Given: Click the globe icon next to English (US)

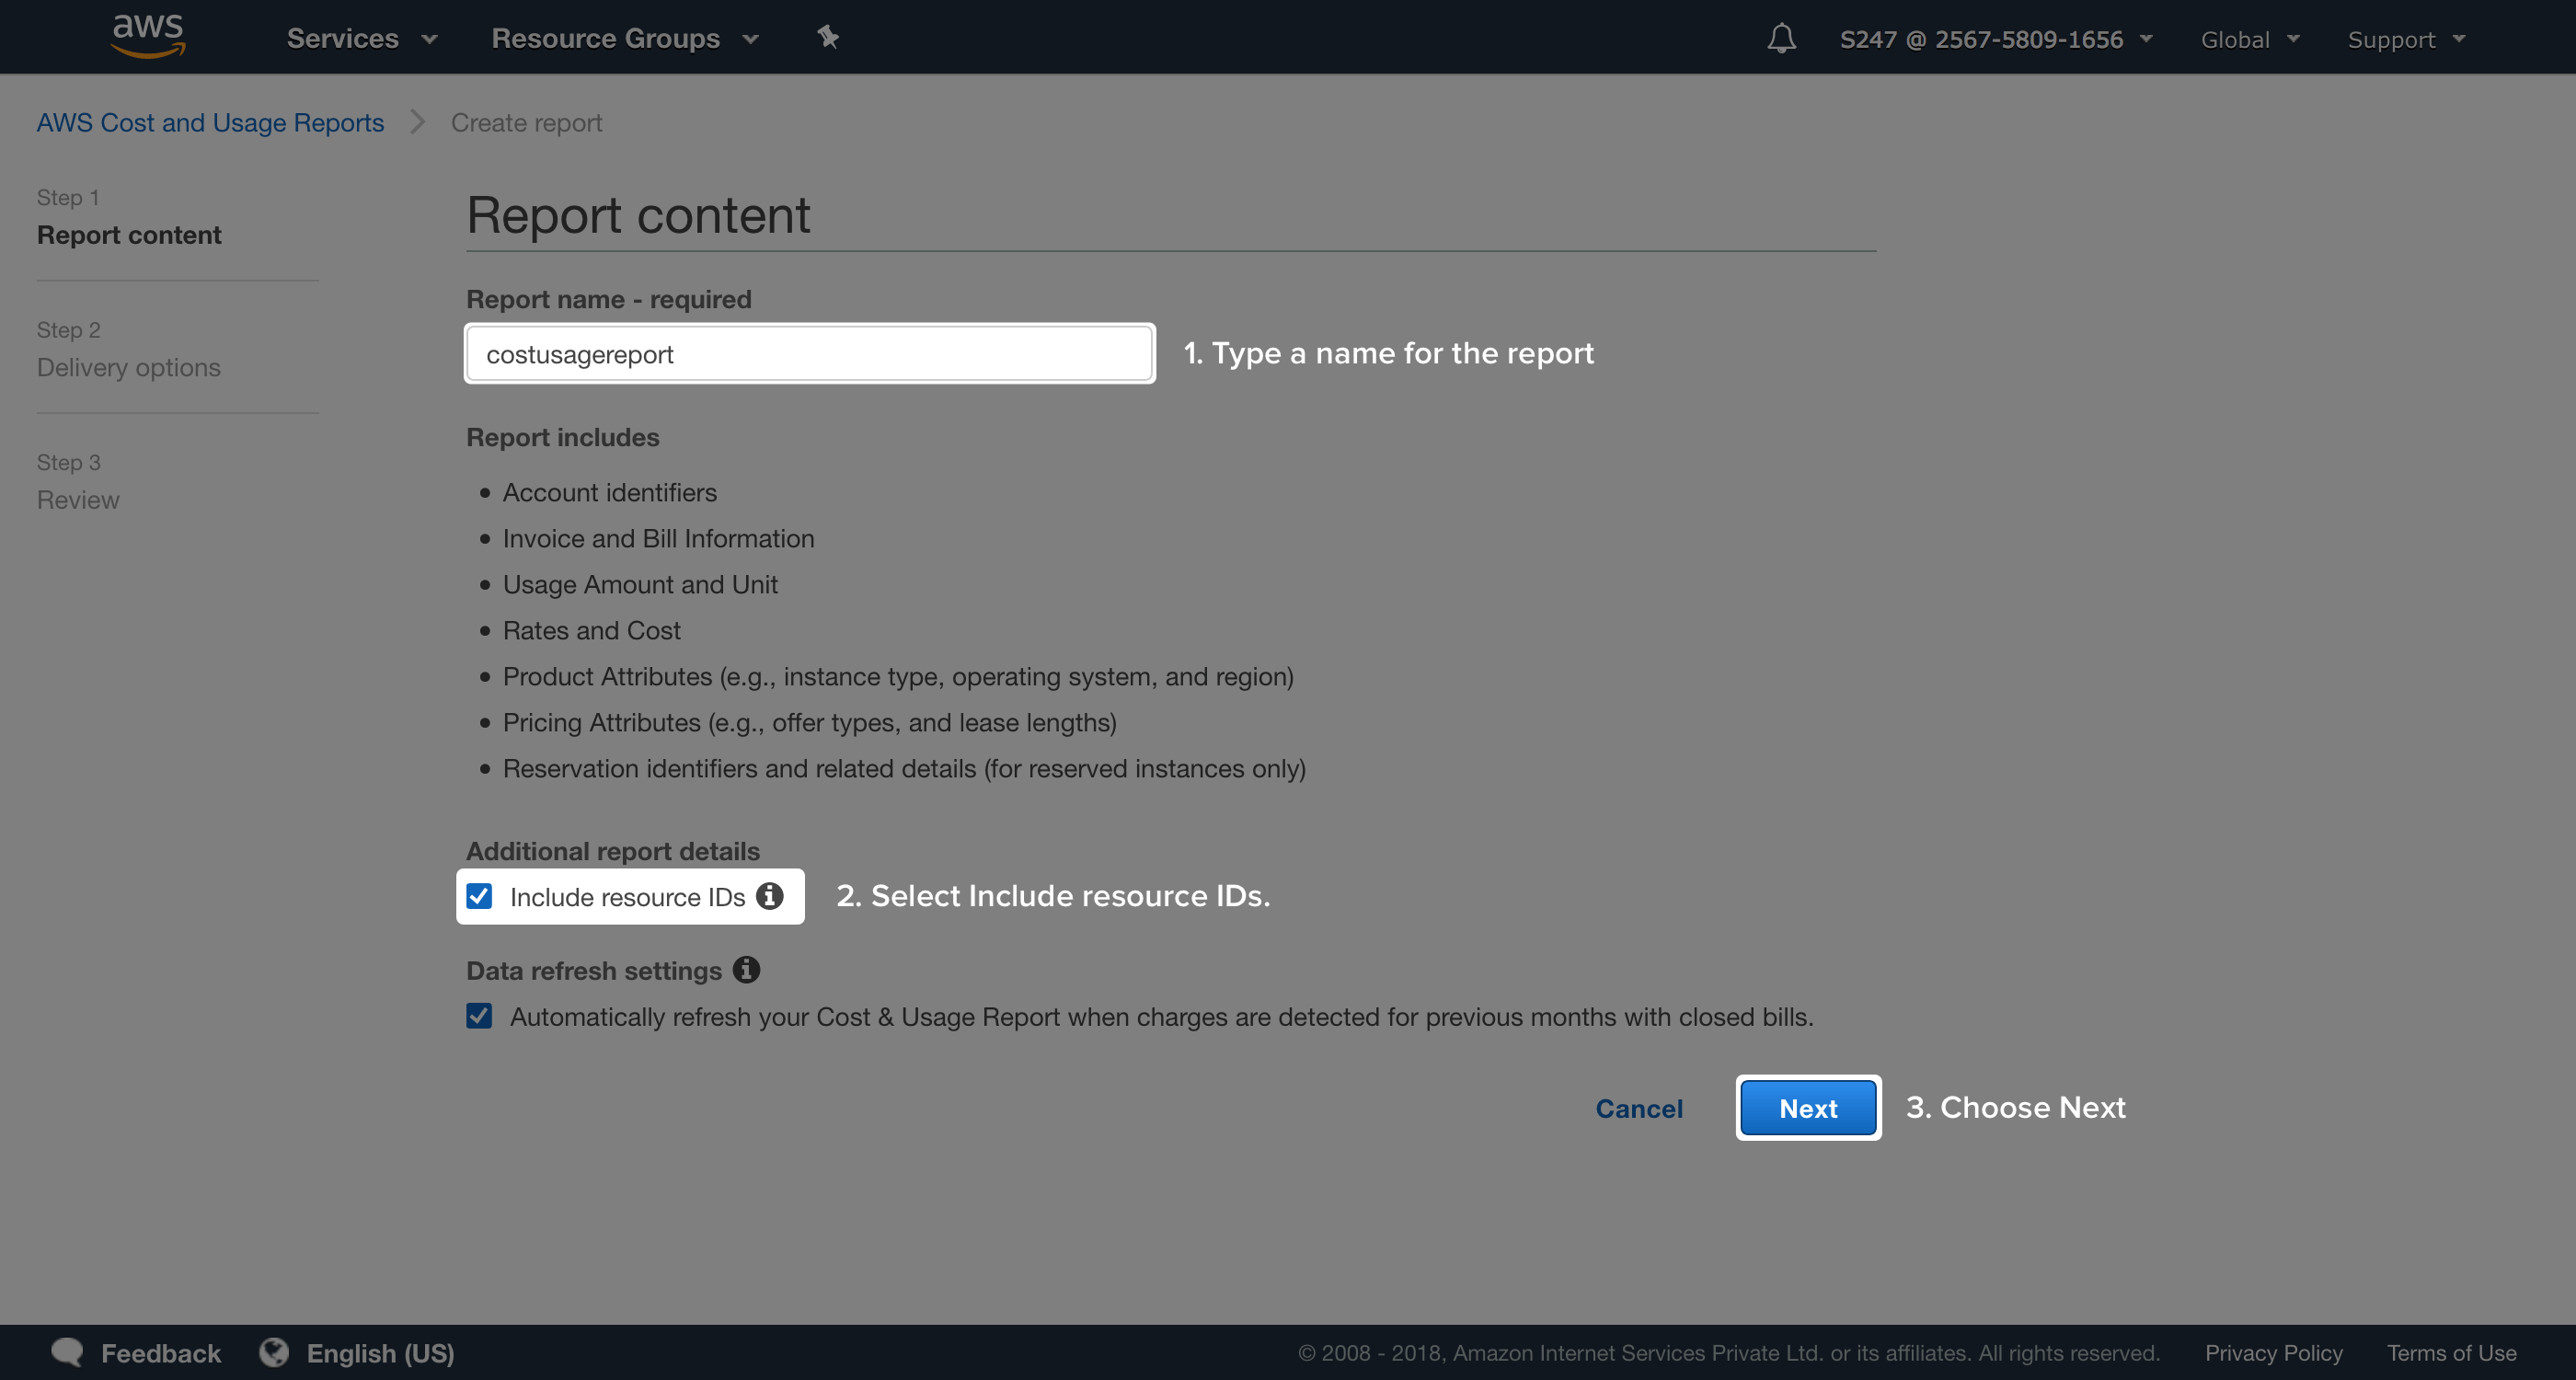Looking at the screenshot, I should [274, 1352].
